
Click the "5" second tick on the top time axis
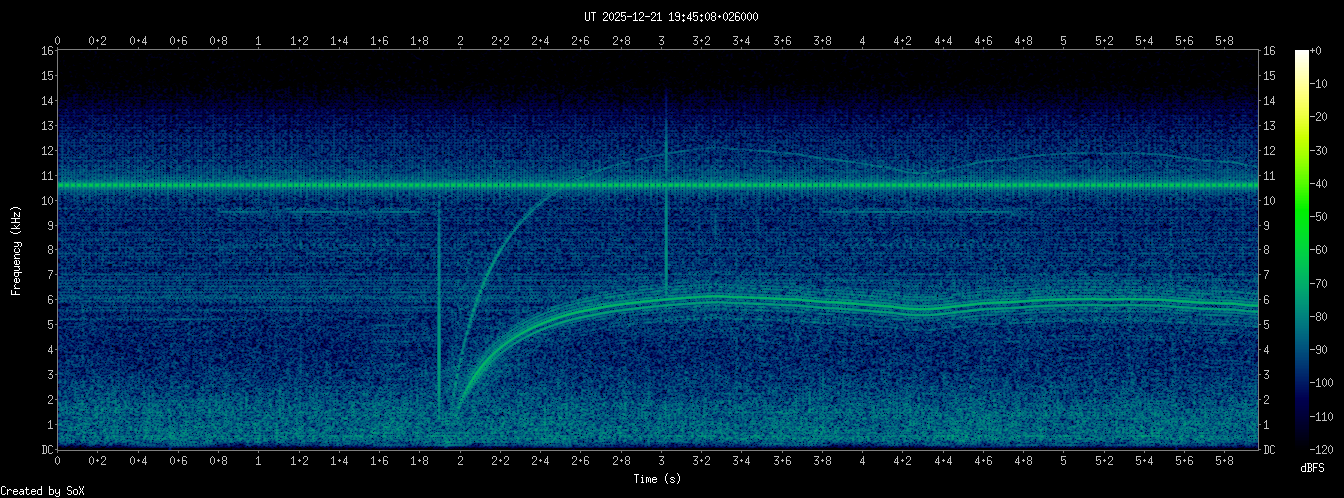(x=1063, y=41)
